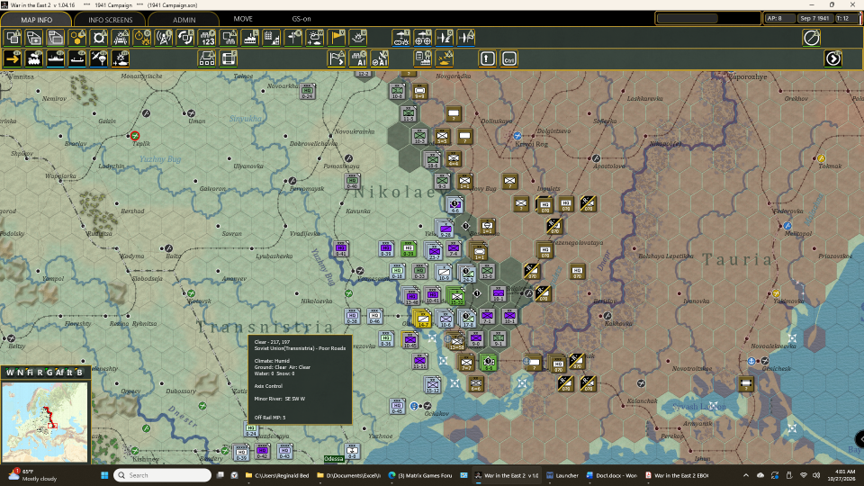Click the calendar-and-stairs icon
This screenshot has width=864, height=486.
coord(272,37)
